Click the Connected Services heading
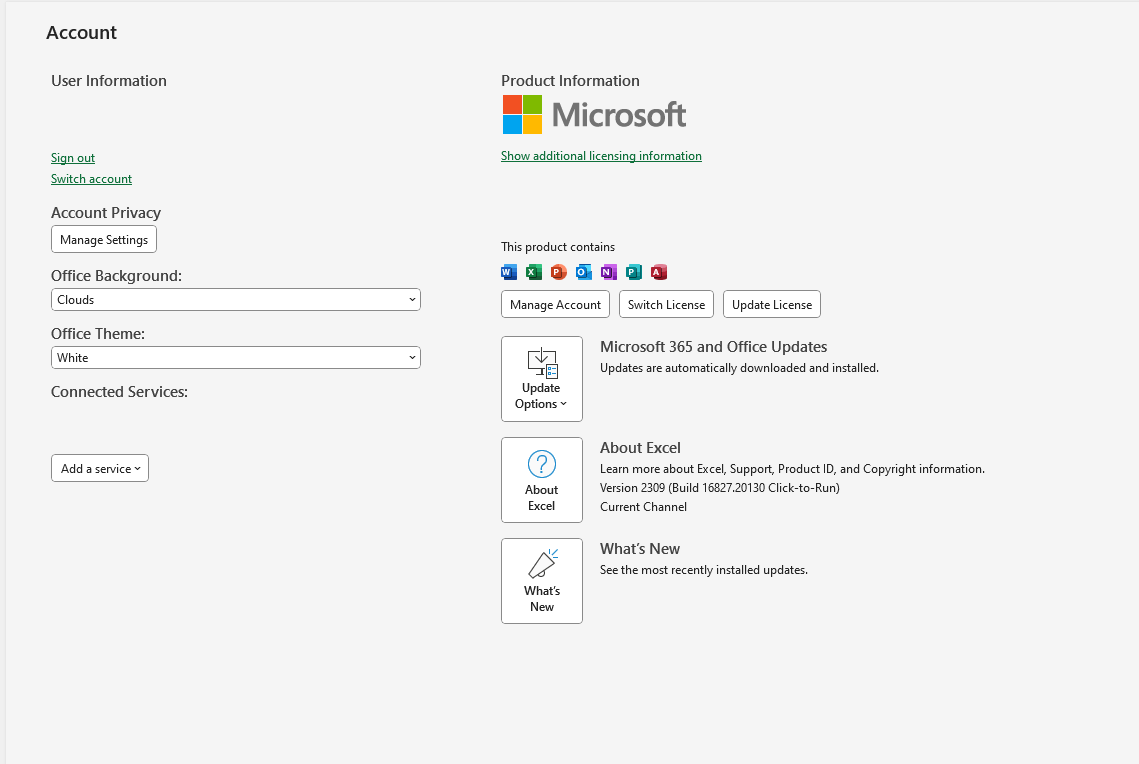 (x=119, y=391)
